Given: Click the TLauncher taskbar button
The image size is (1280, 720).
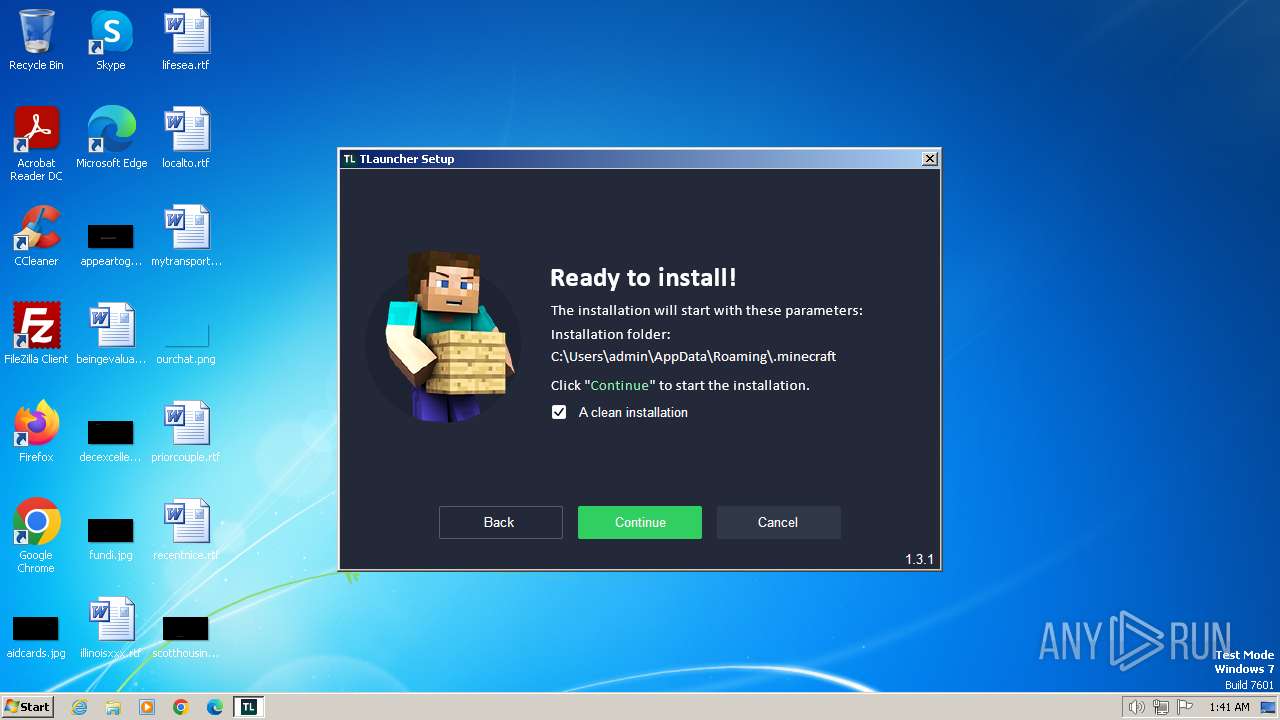Looking at the screenshot, I should pos(249,707).
